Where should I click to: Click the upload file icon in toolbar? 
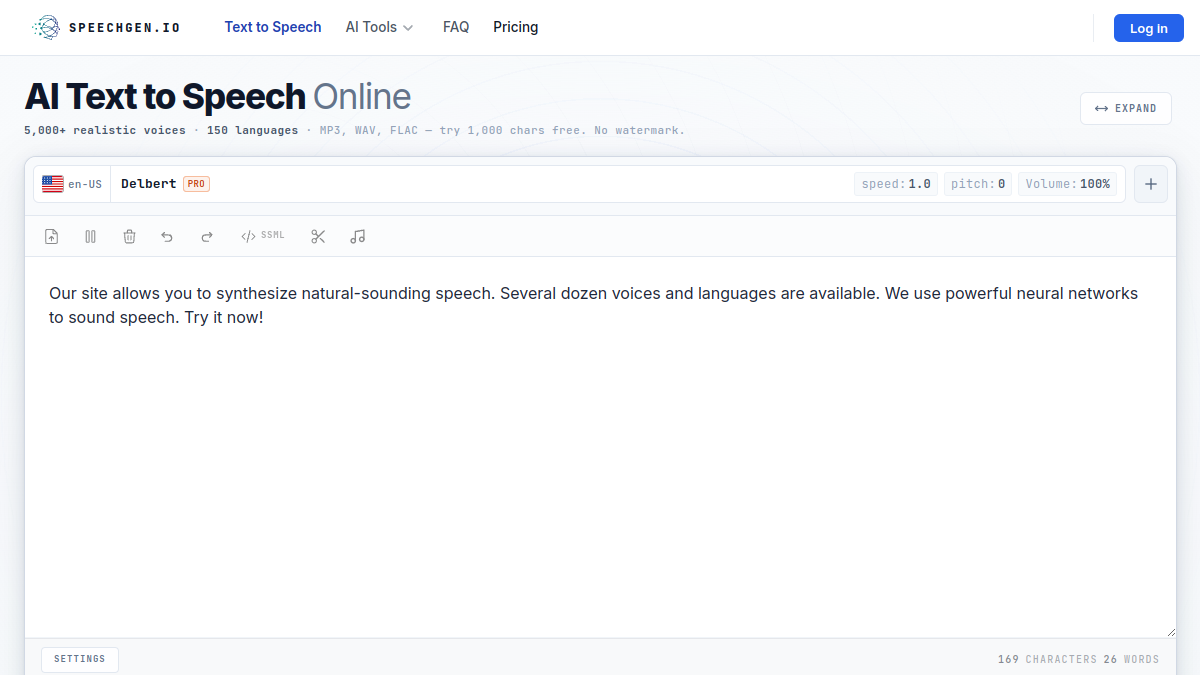tap(52, 237)
